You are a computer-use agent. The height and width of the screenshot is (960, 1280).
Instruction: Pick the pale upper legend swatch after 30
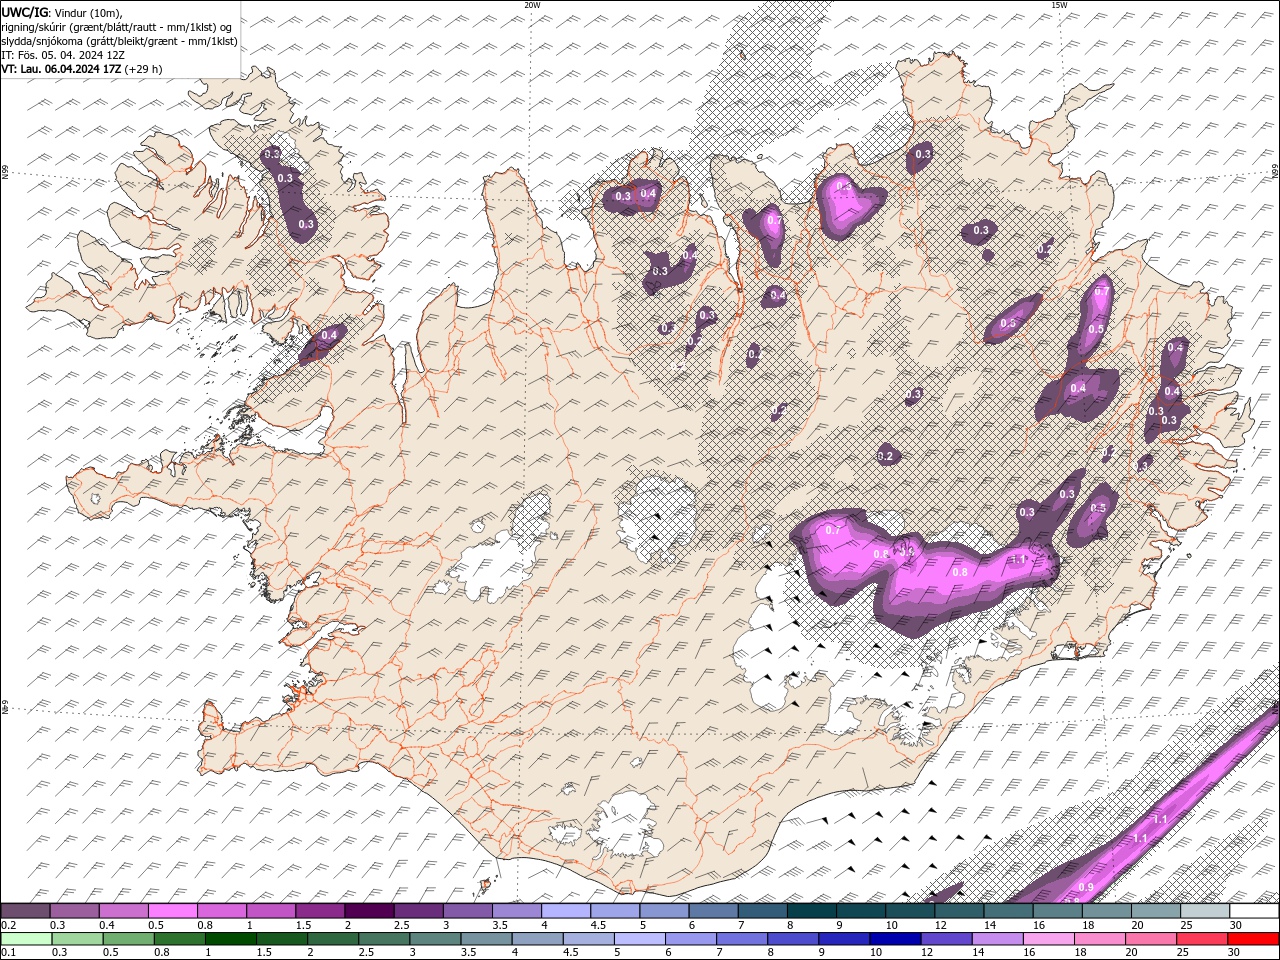pyautogui.click(x=1253, y=911)
